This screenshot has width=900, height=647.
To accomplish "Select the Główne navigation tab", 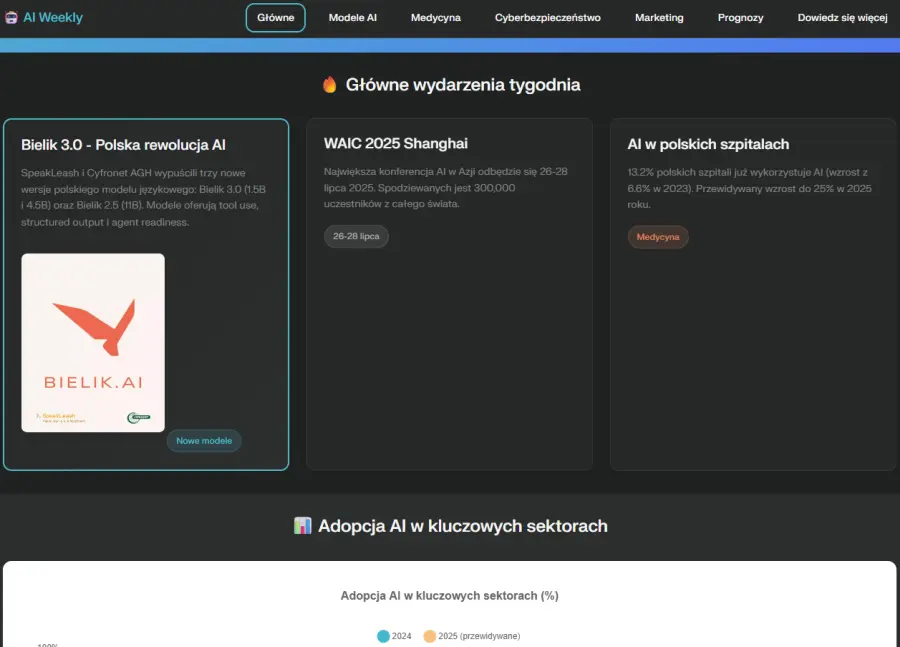I will pos(276,18).
